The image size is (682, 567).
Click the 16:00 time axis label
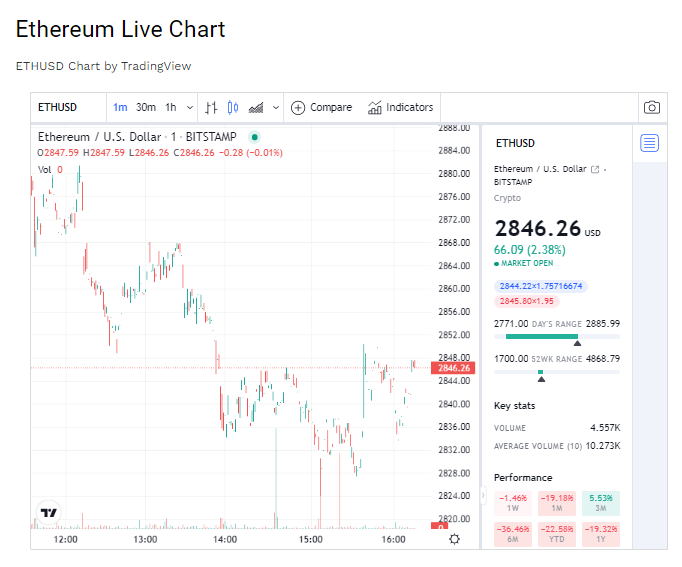point(393,540)
